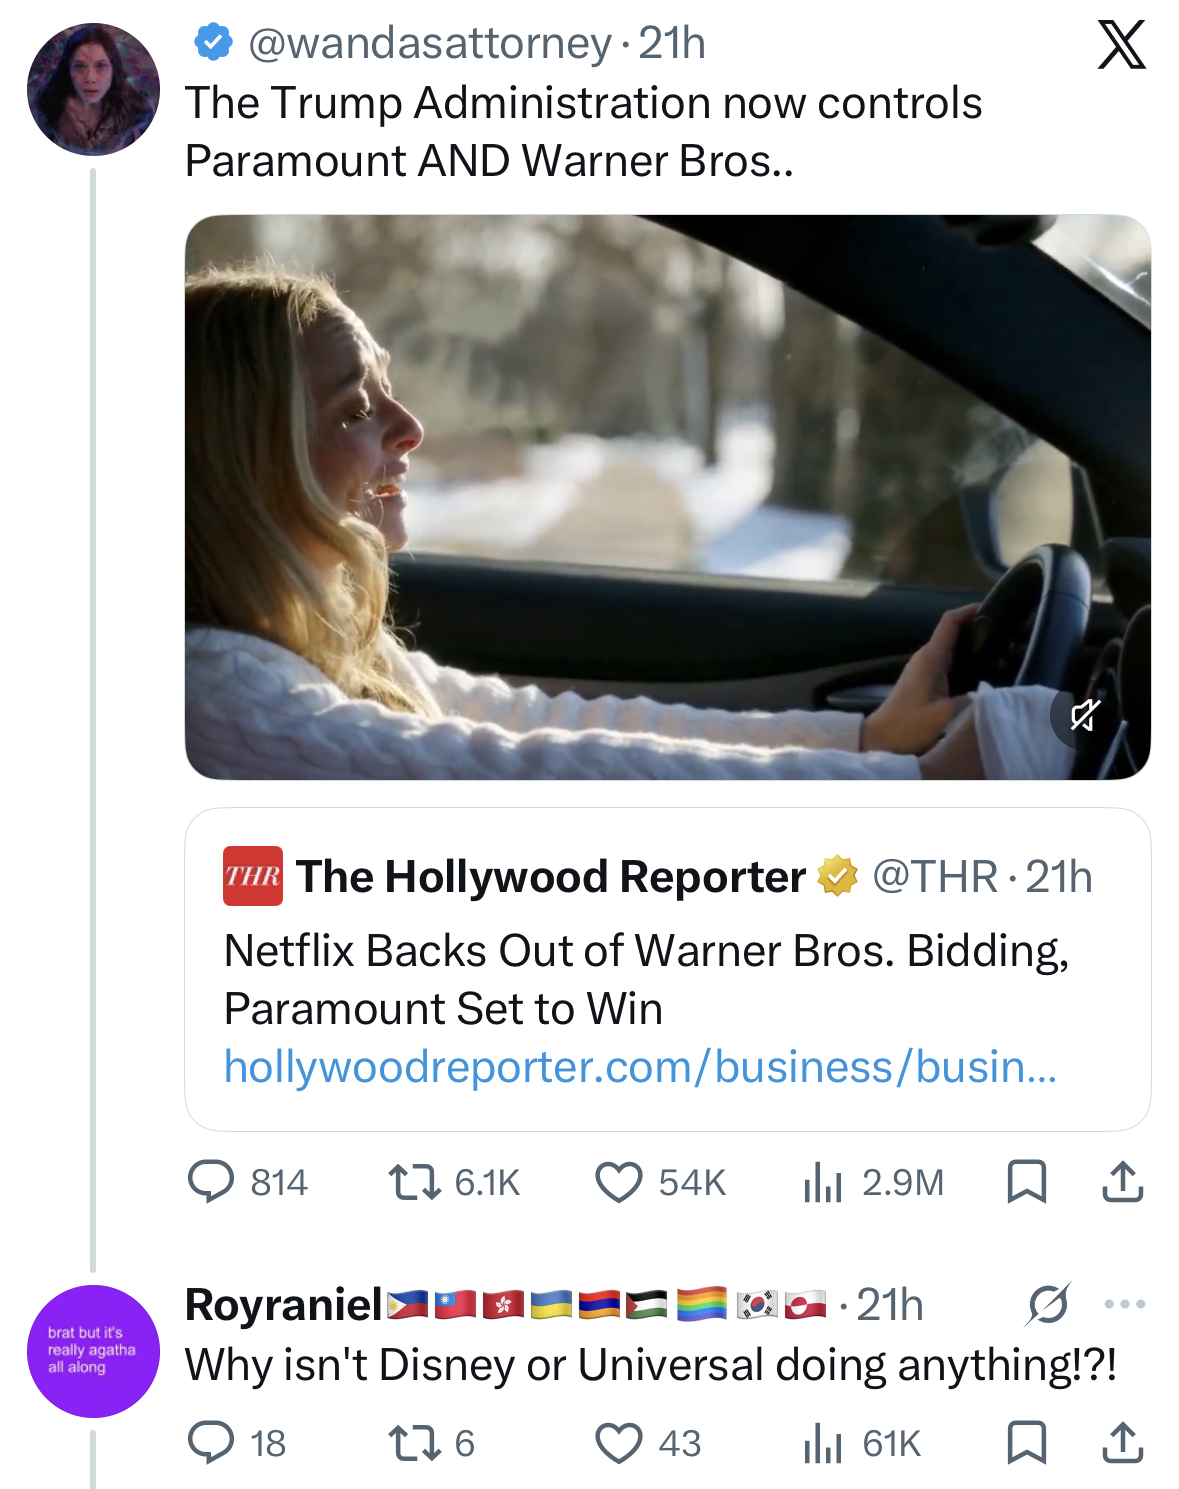Open the reply icon on @wandasattorney's post
Screen dimensions: 1179x1489
tap(211, 1183)
